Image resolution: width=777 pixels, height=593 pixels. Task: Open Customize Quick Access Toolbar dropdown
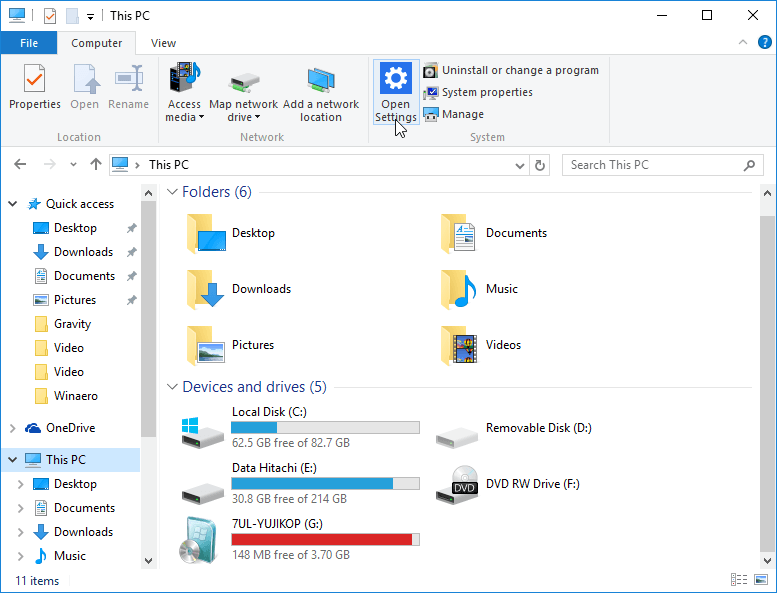90,17
